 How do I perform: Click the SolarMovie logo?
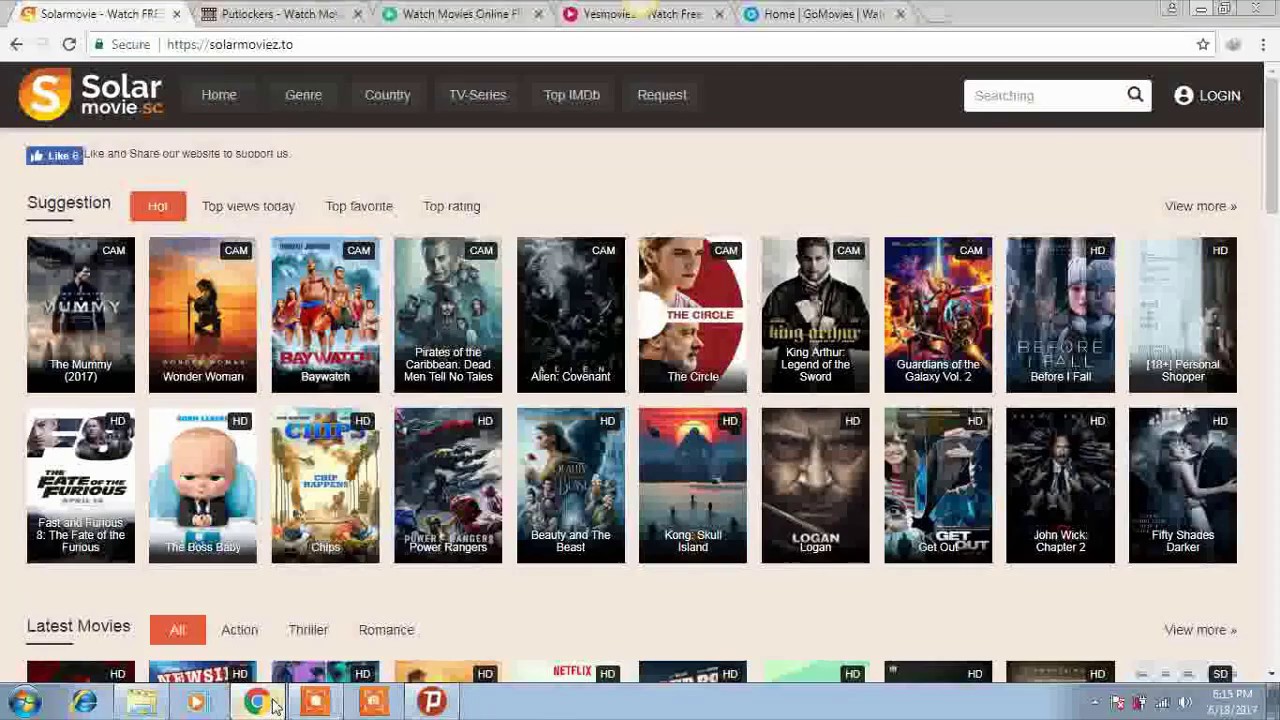[x=90, y=95]
